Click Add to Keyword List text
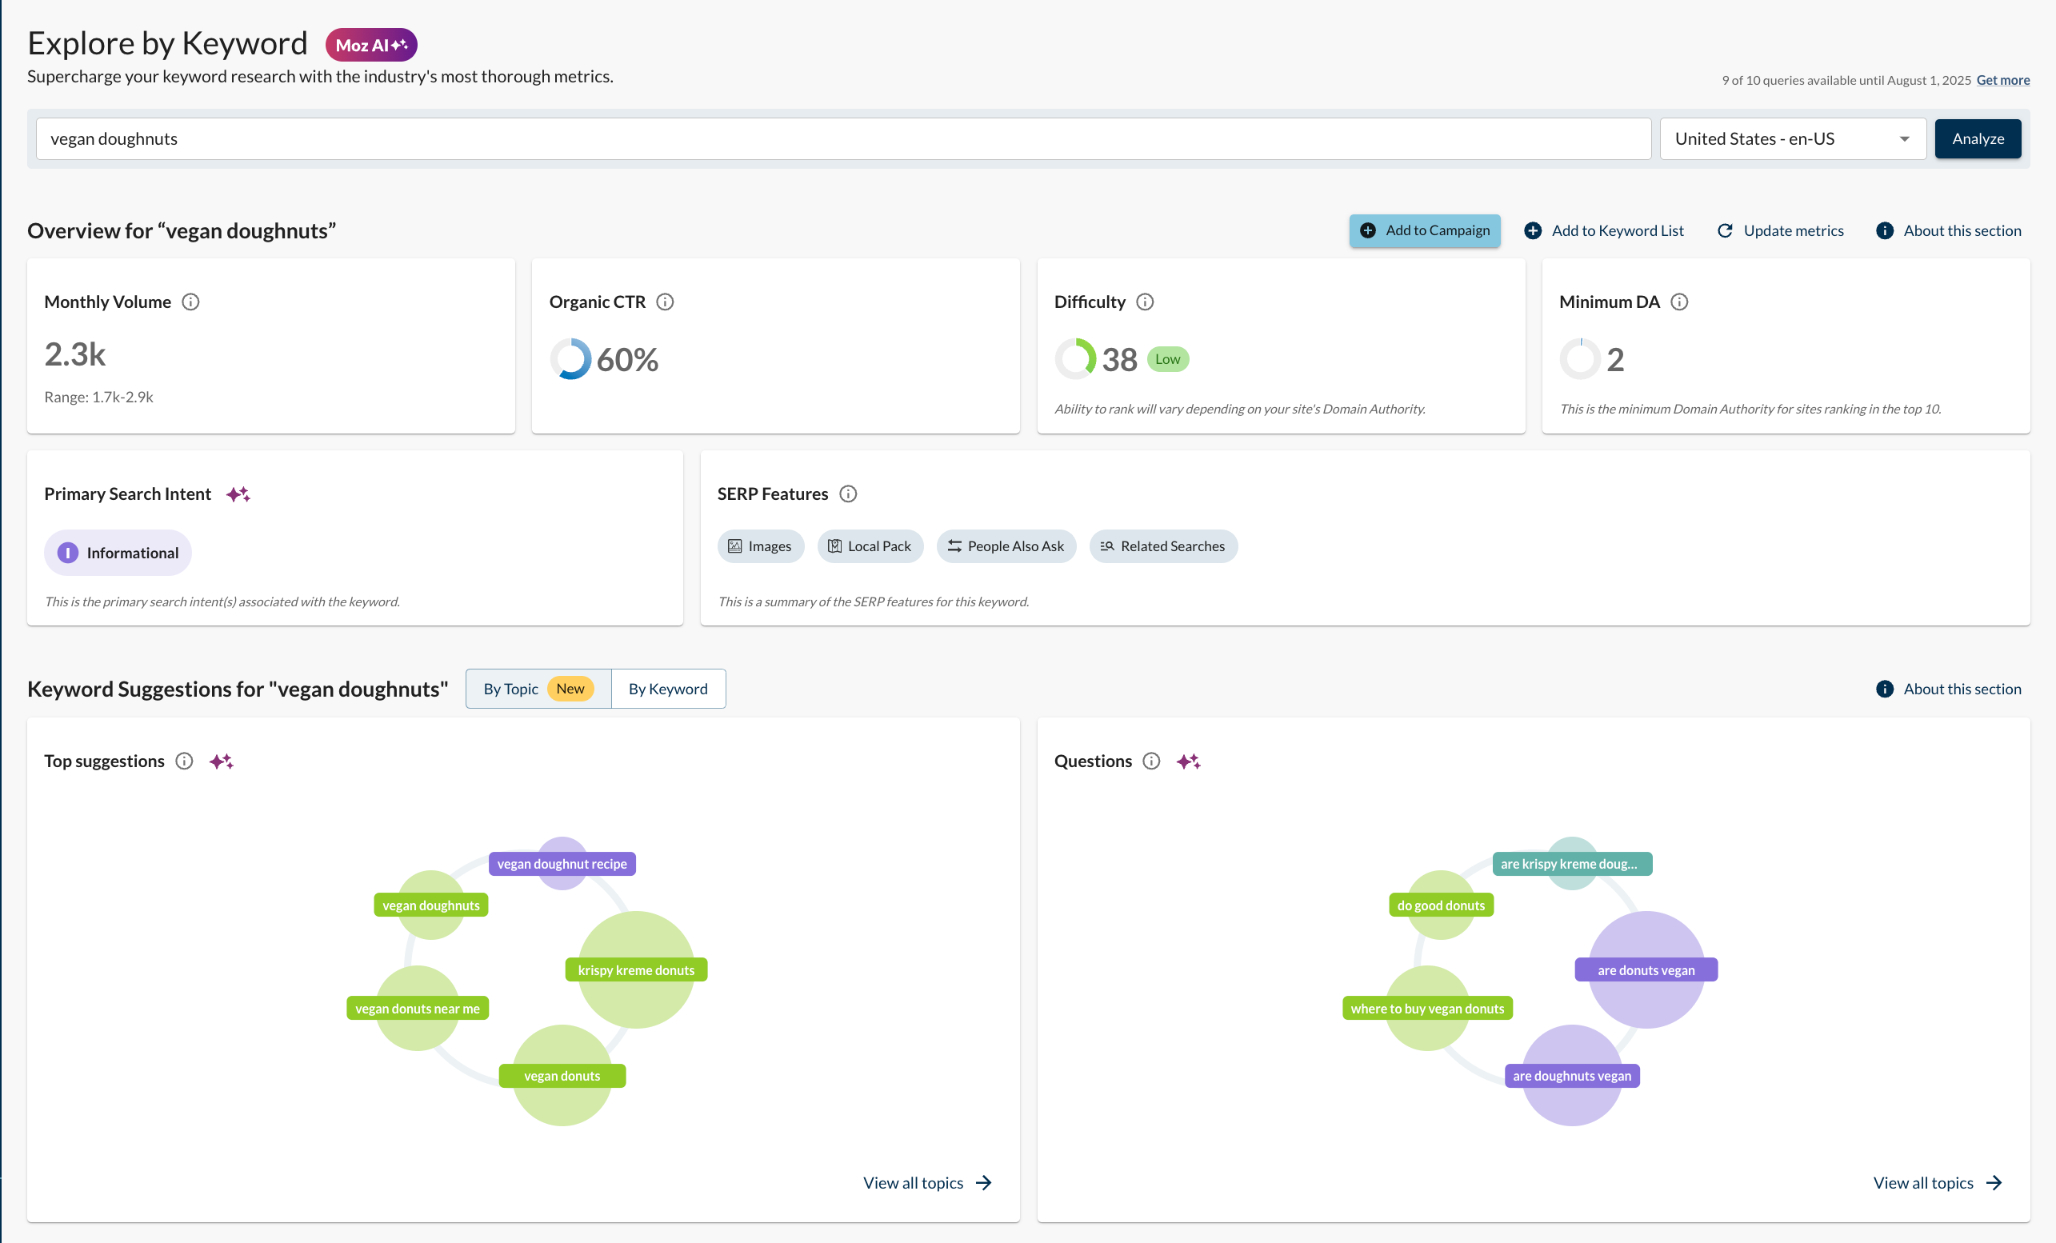 pyautogui.click(x=1618, y=231)
